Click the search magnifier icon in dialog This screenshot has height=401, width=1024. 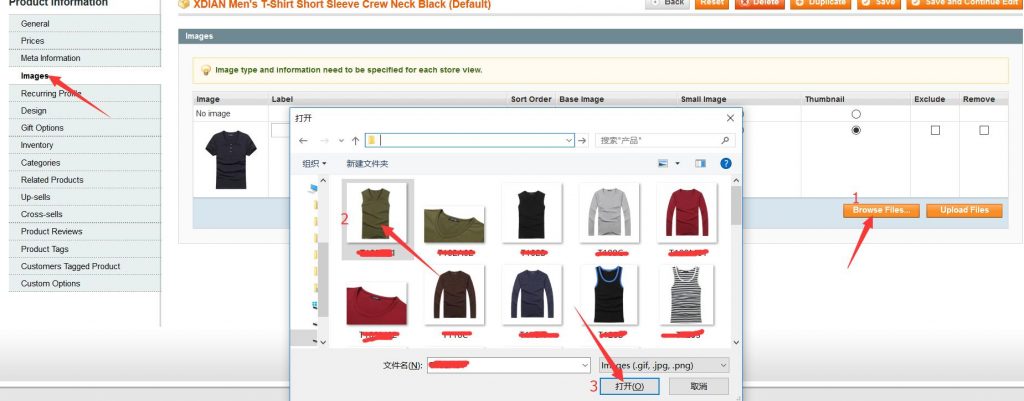726,141
